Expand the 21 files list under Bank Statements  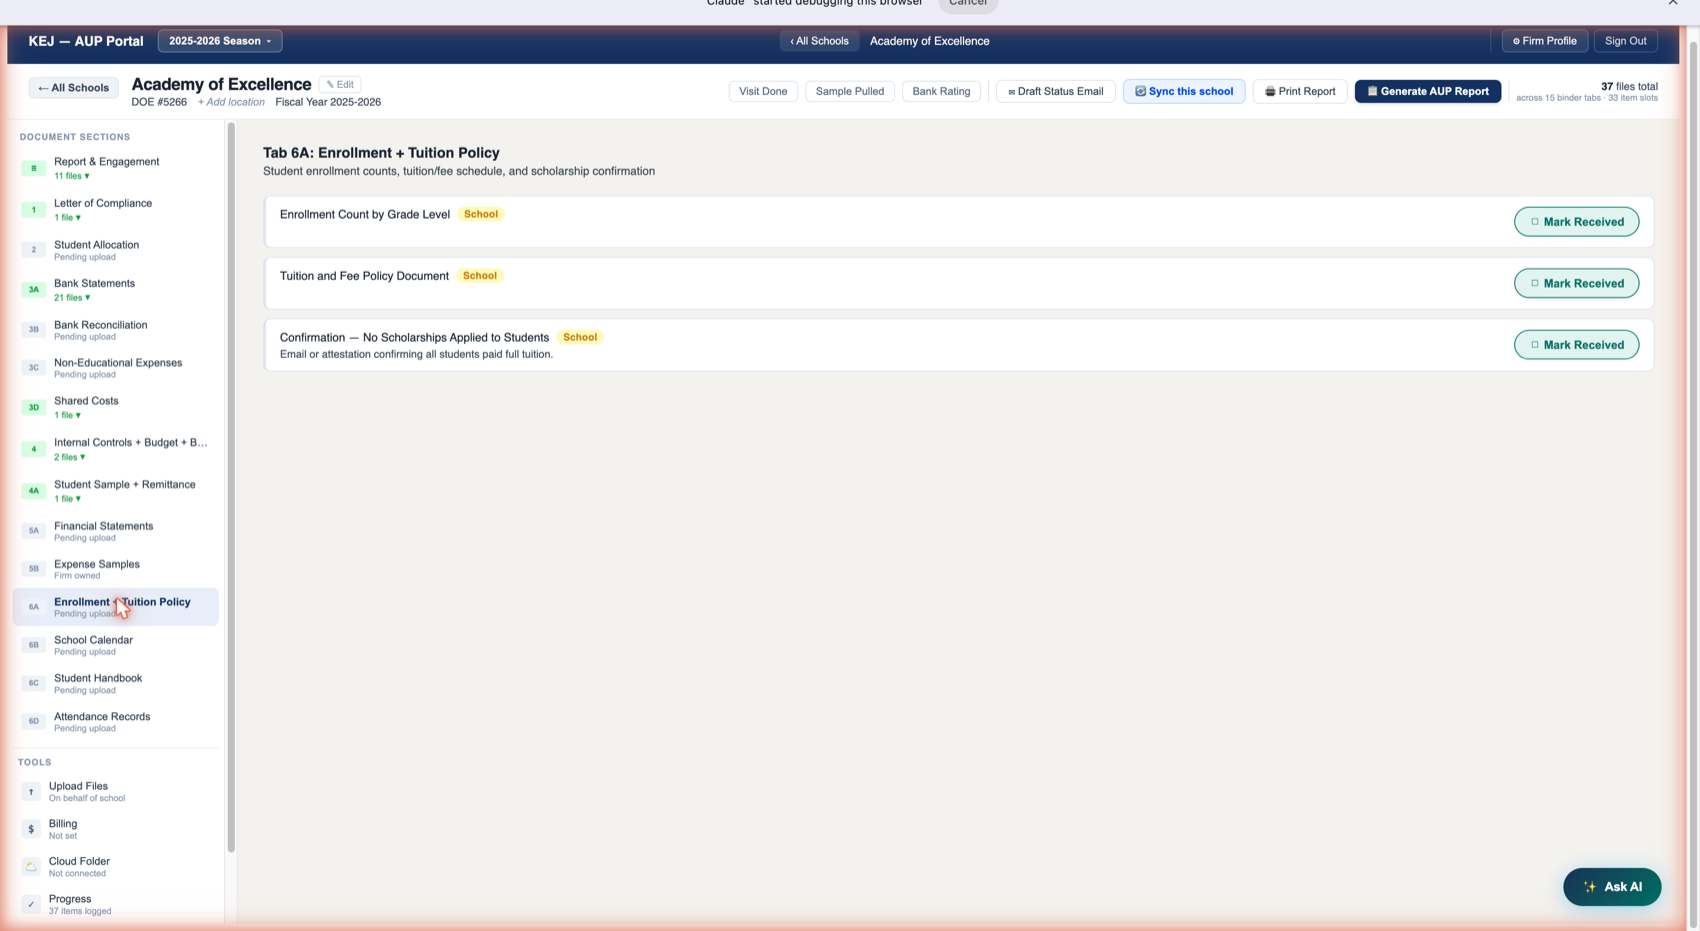(72, 297)
